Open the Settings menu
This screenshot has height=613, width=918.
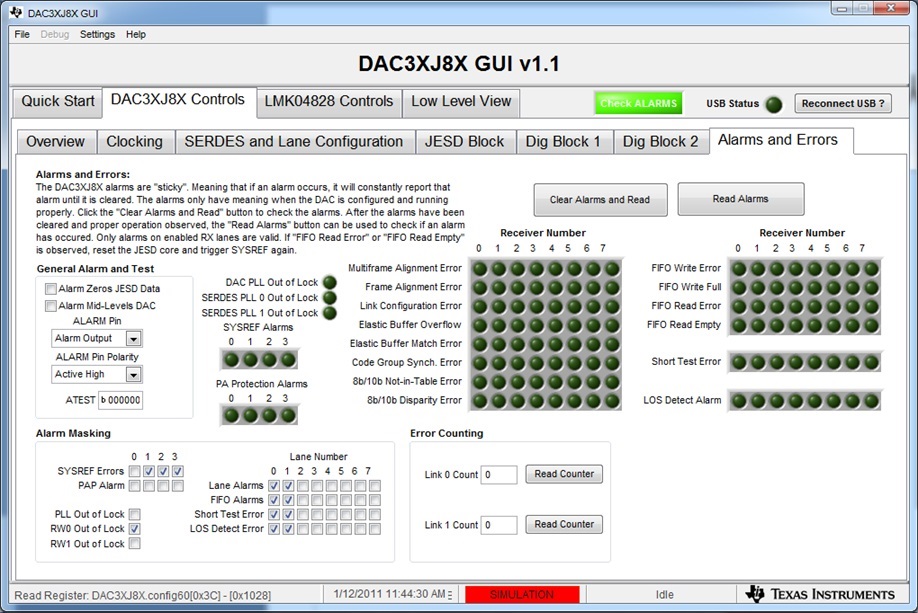(97, 35)
